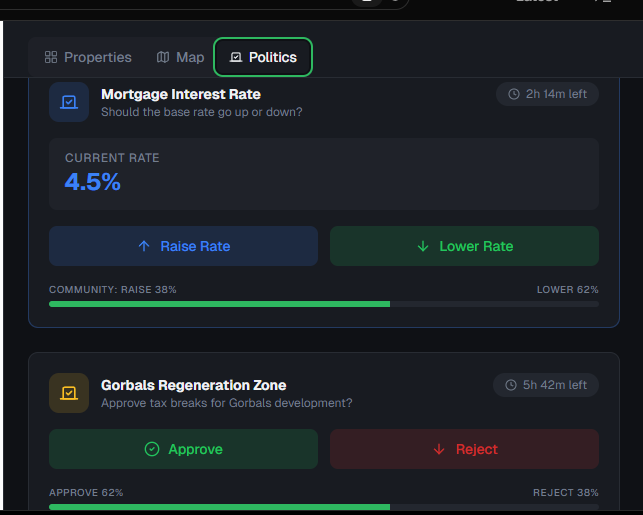Reject the Gorbals tax breaks proposal
Screen dimensions: 643x515
(x=464, y=449)
